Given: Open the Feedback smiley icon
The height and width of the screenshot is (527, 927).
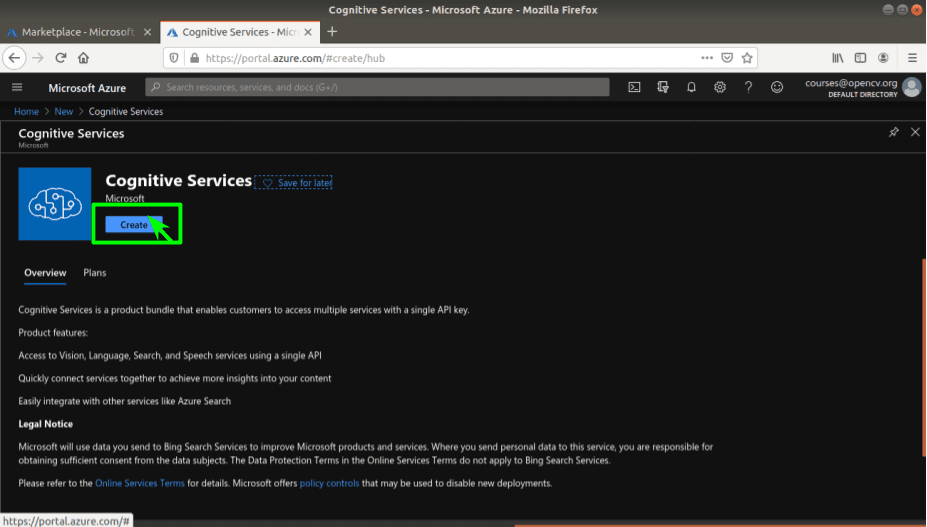Looking at the screenshot, I should tap(777, 88).
